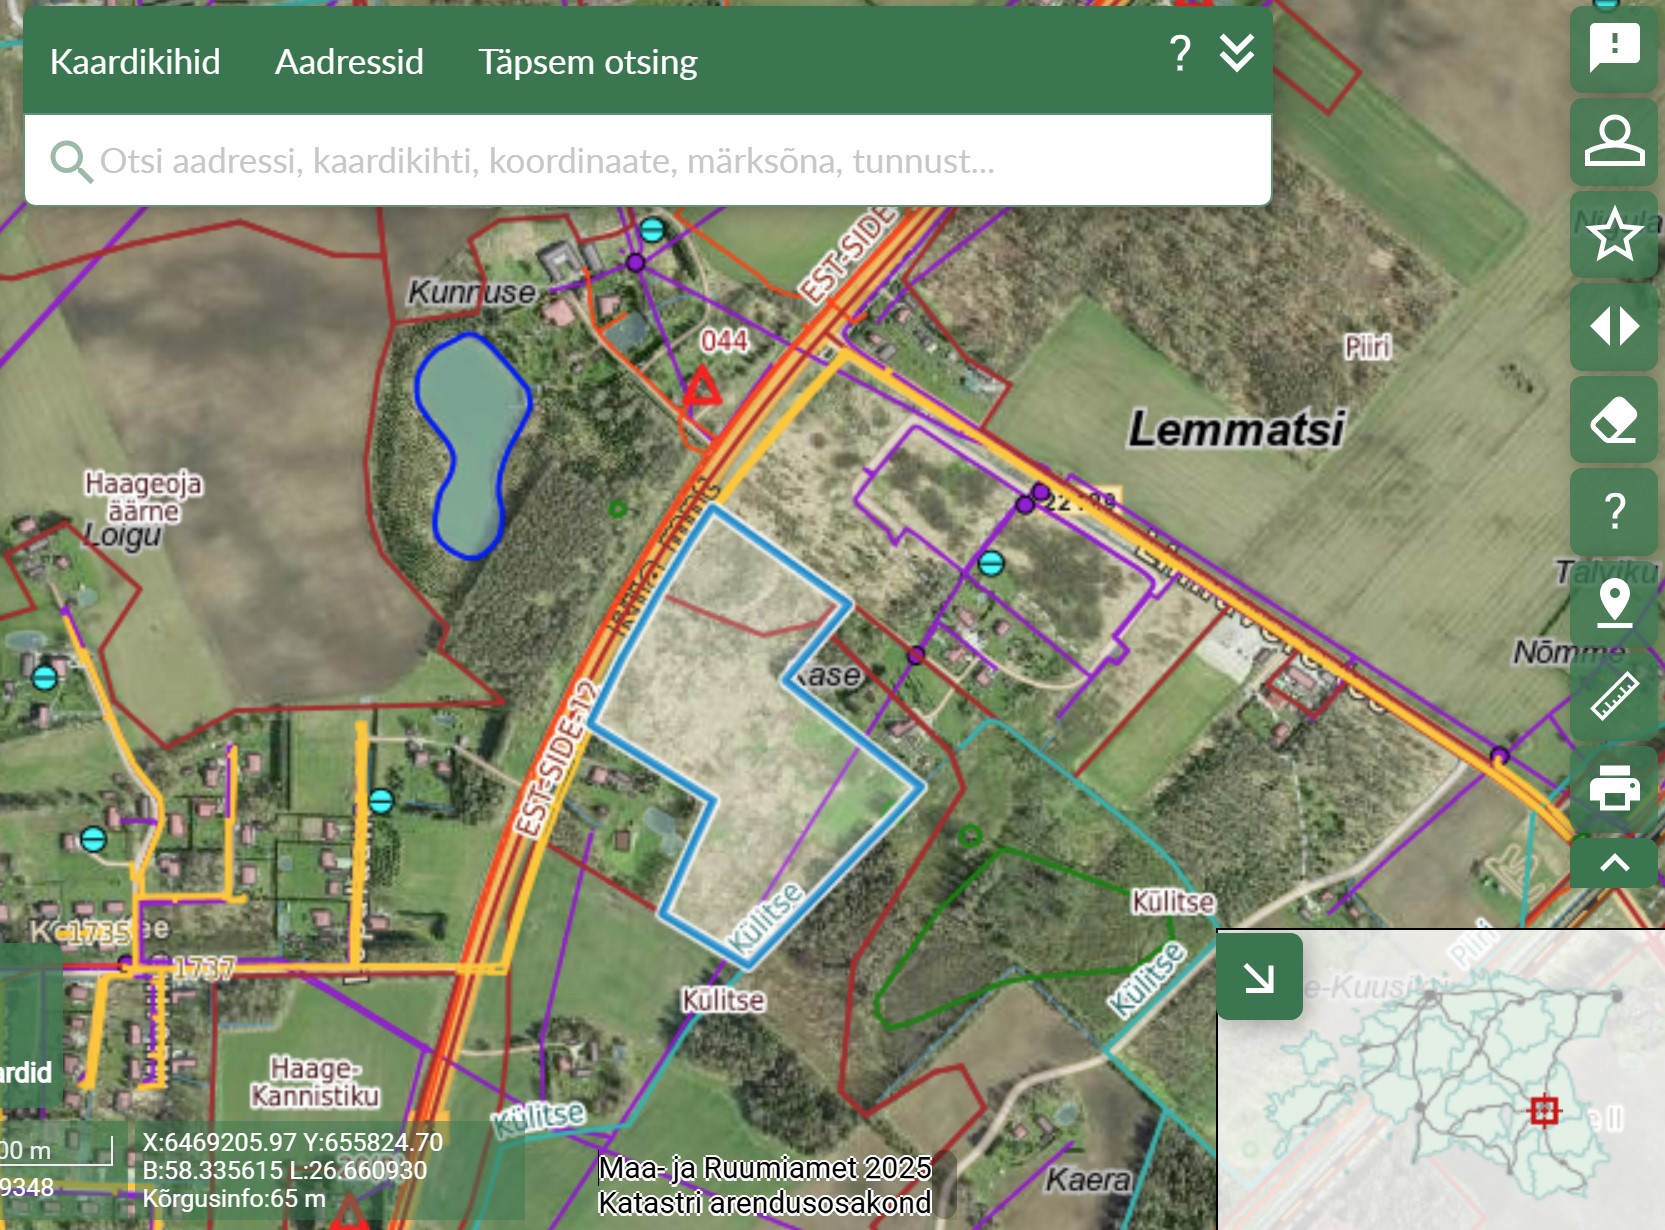Switch to the Aadressid tab
The height and width of the screenshot is (1230, 1665).
pyautogui.click(x=349, y=62)
